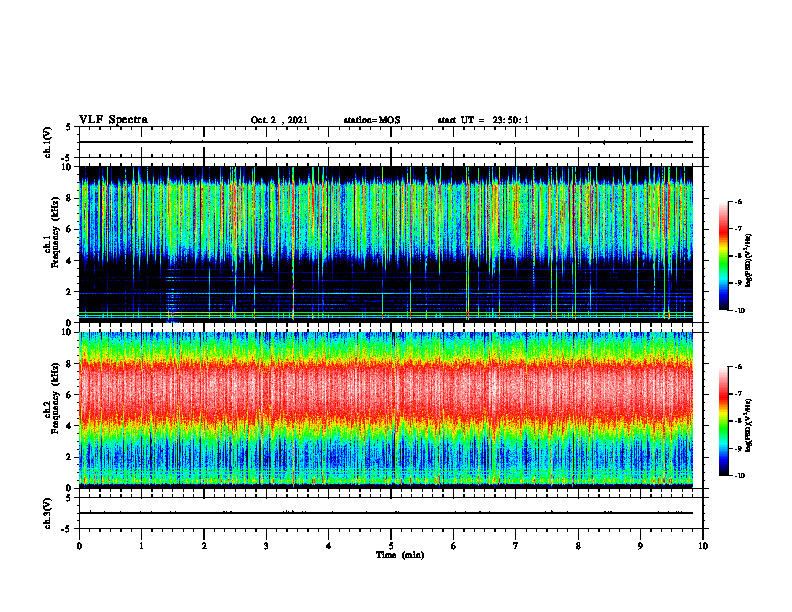Click time axis tick label "7"
Viewport: 792px width, 612px height.
pos(516,546)
